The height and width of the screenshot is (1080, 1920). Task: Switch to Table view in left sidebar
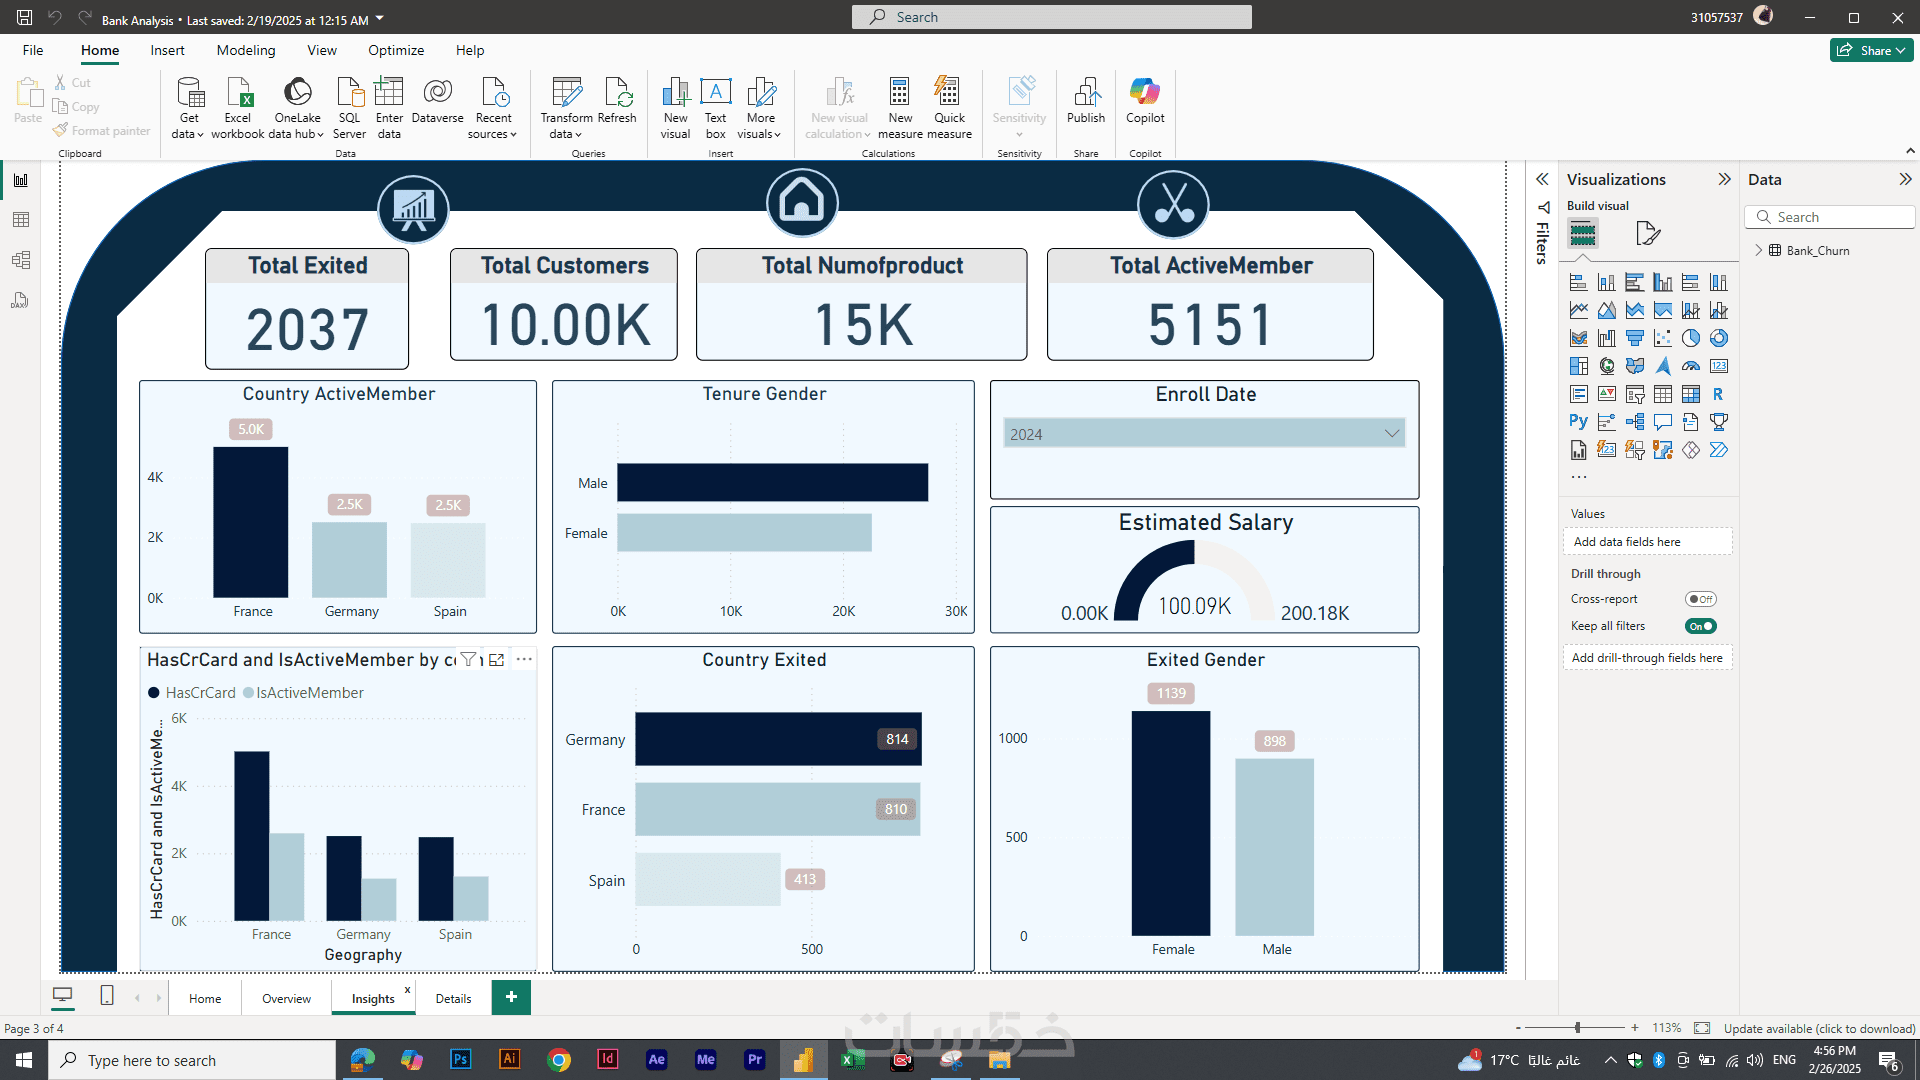coord(21,220)
